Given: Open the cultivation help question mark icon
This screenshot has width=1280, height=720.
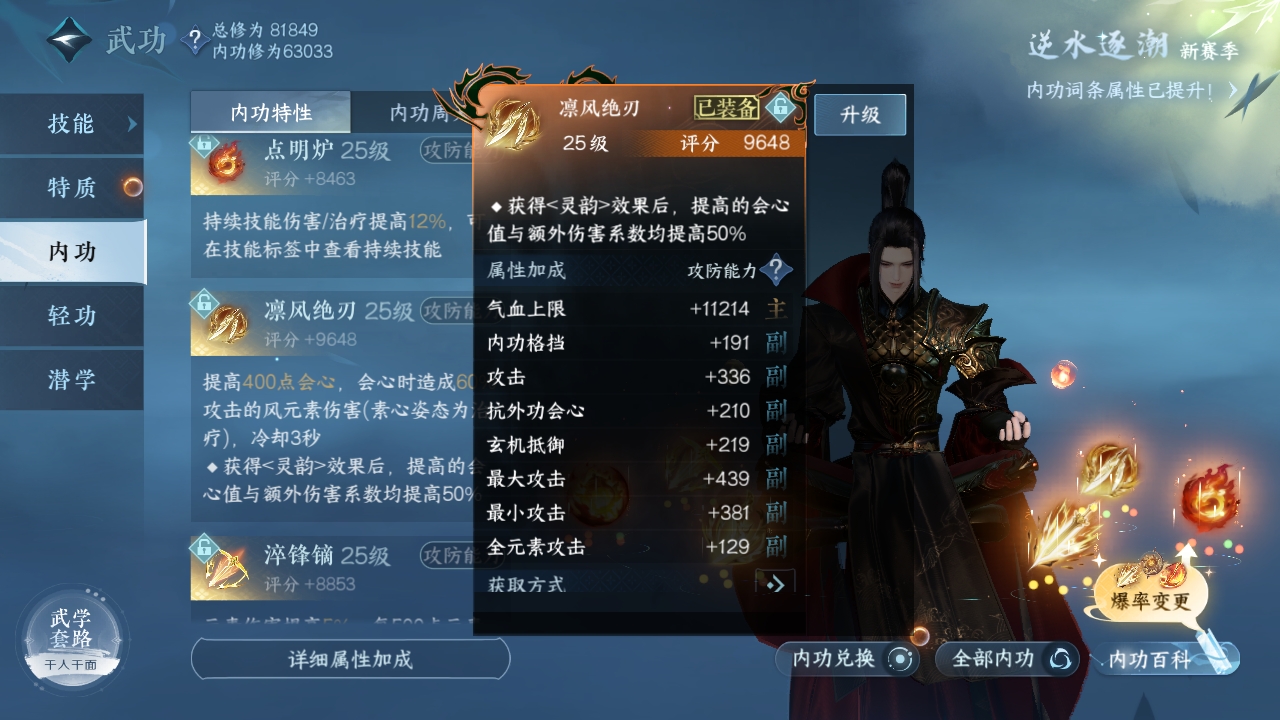Looking at the screenshot, I should [x=194, y=41].
